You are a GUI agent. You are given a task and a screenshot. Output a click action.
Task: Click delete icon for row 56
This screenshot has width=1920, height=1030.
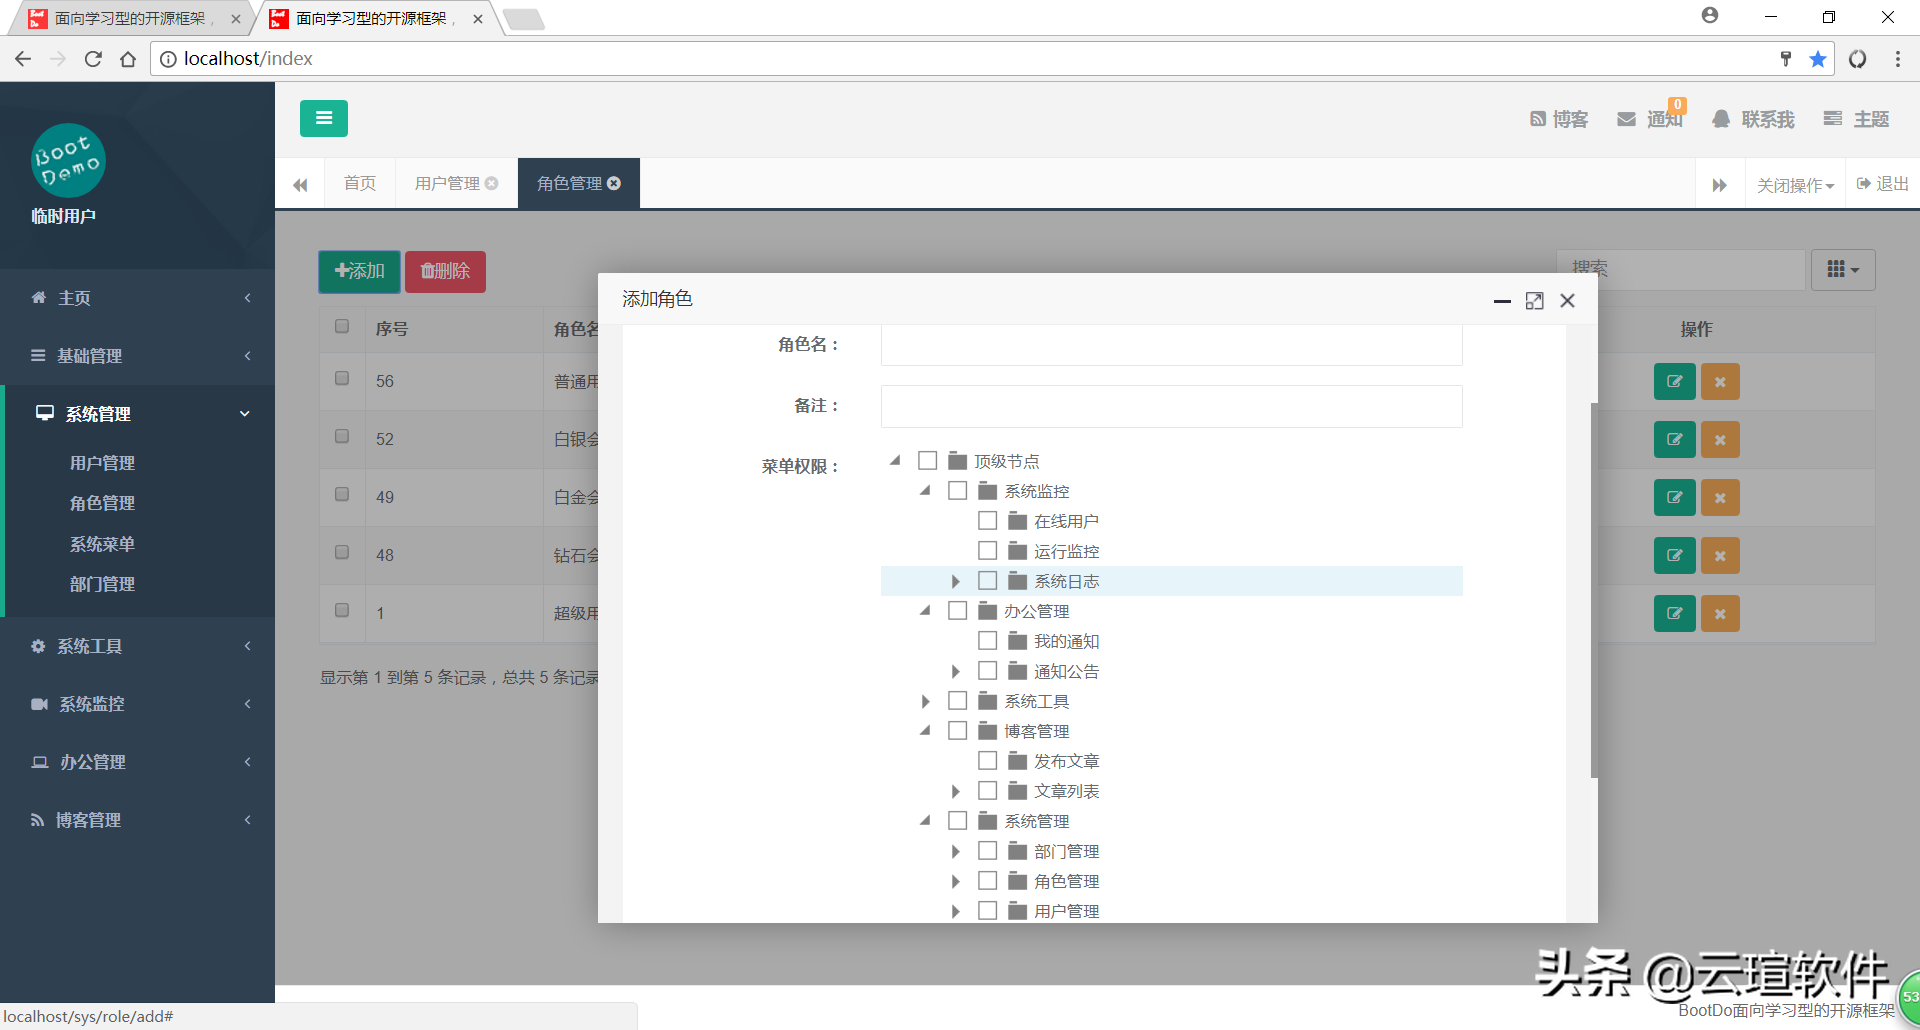1720,381
